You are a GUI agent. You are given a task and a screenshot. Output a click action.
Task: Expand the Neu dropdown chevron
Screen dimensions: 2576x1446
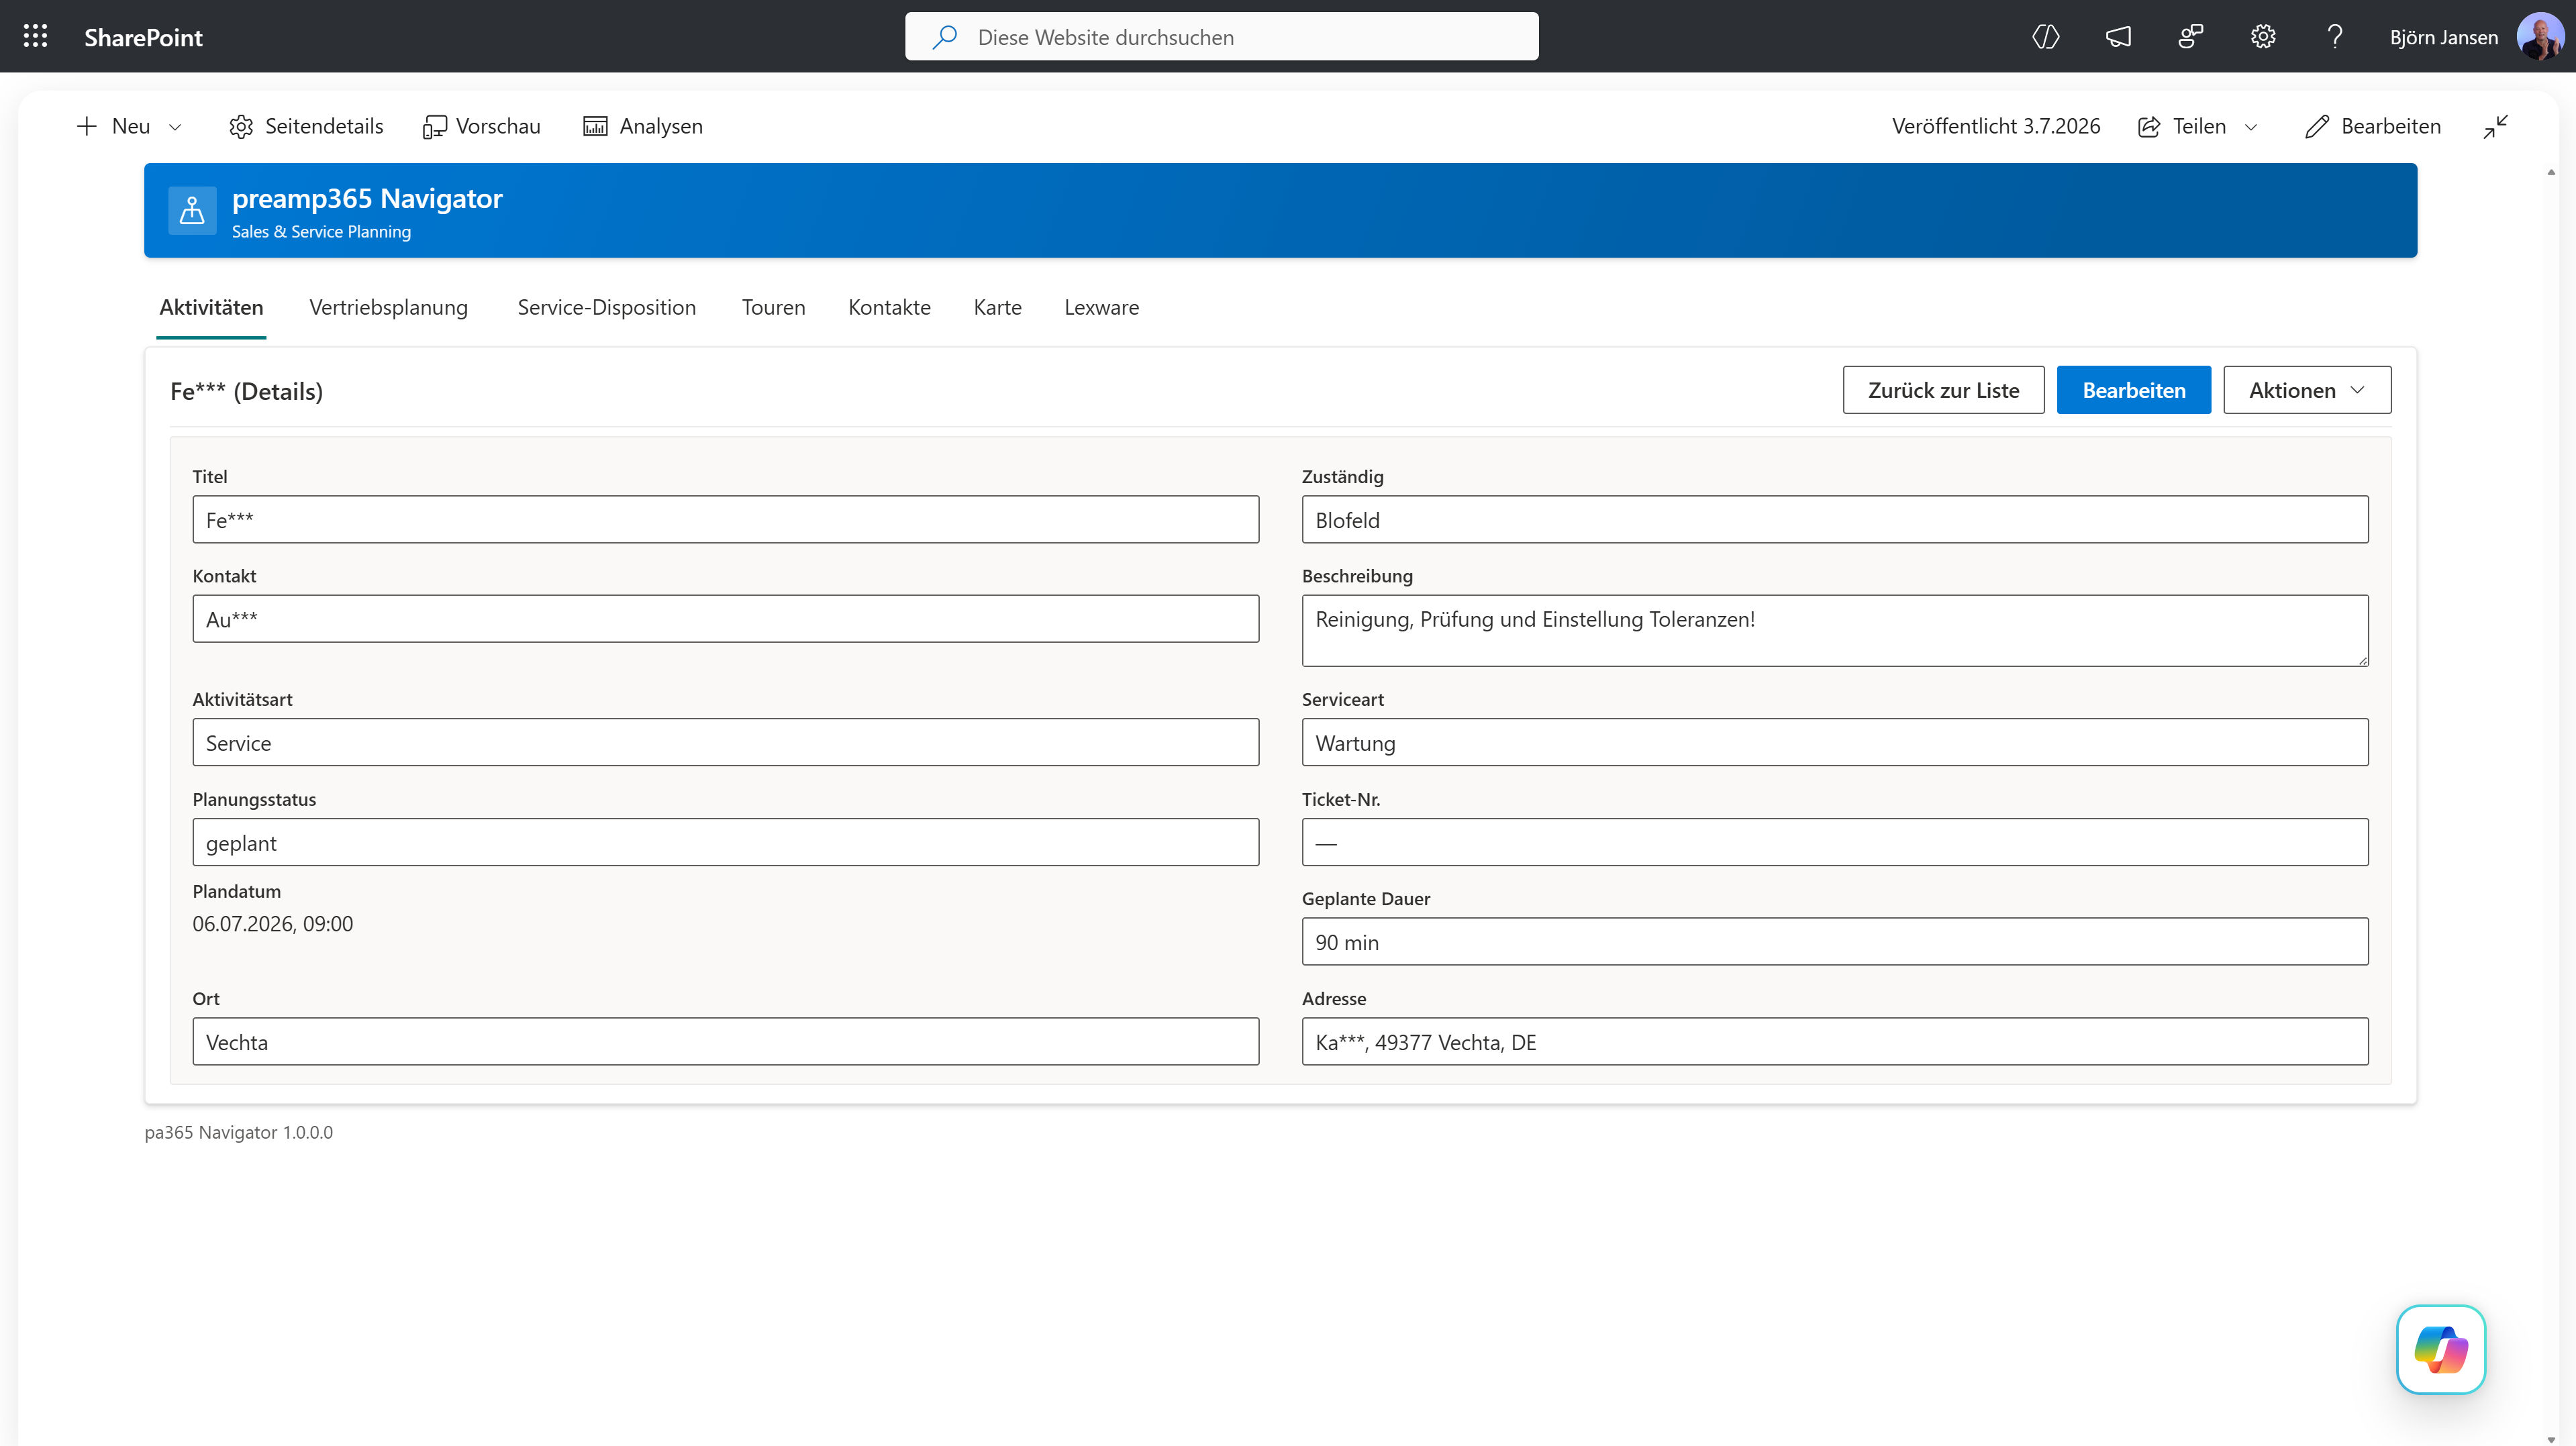[x=175, y=127]
